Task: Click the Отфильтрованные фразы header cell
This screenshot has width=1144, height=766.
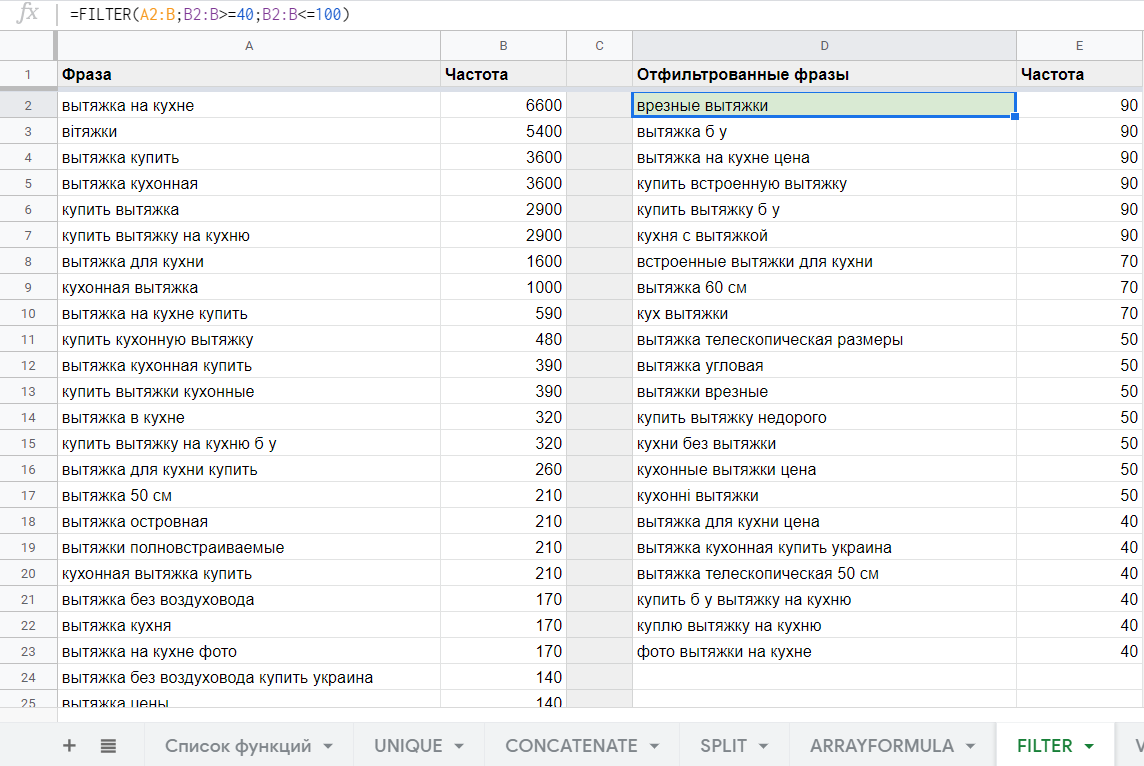Action: pos(824,74)
